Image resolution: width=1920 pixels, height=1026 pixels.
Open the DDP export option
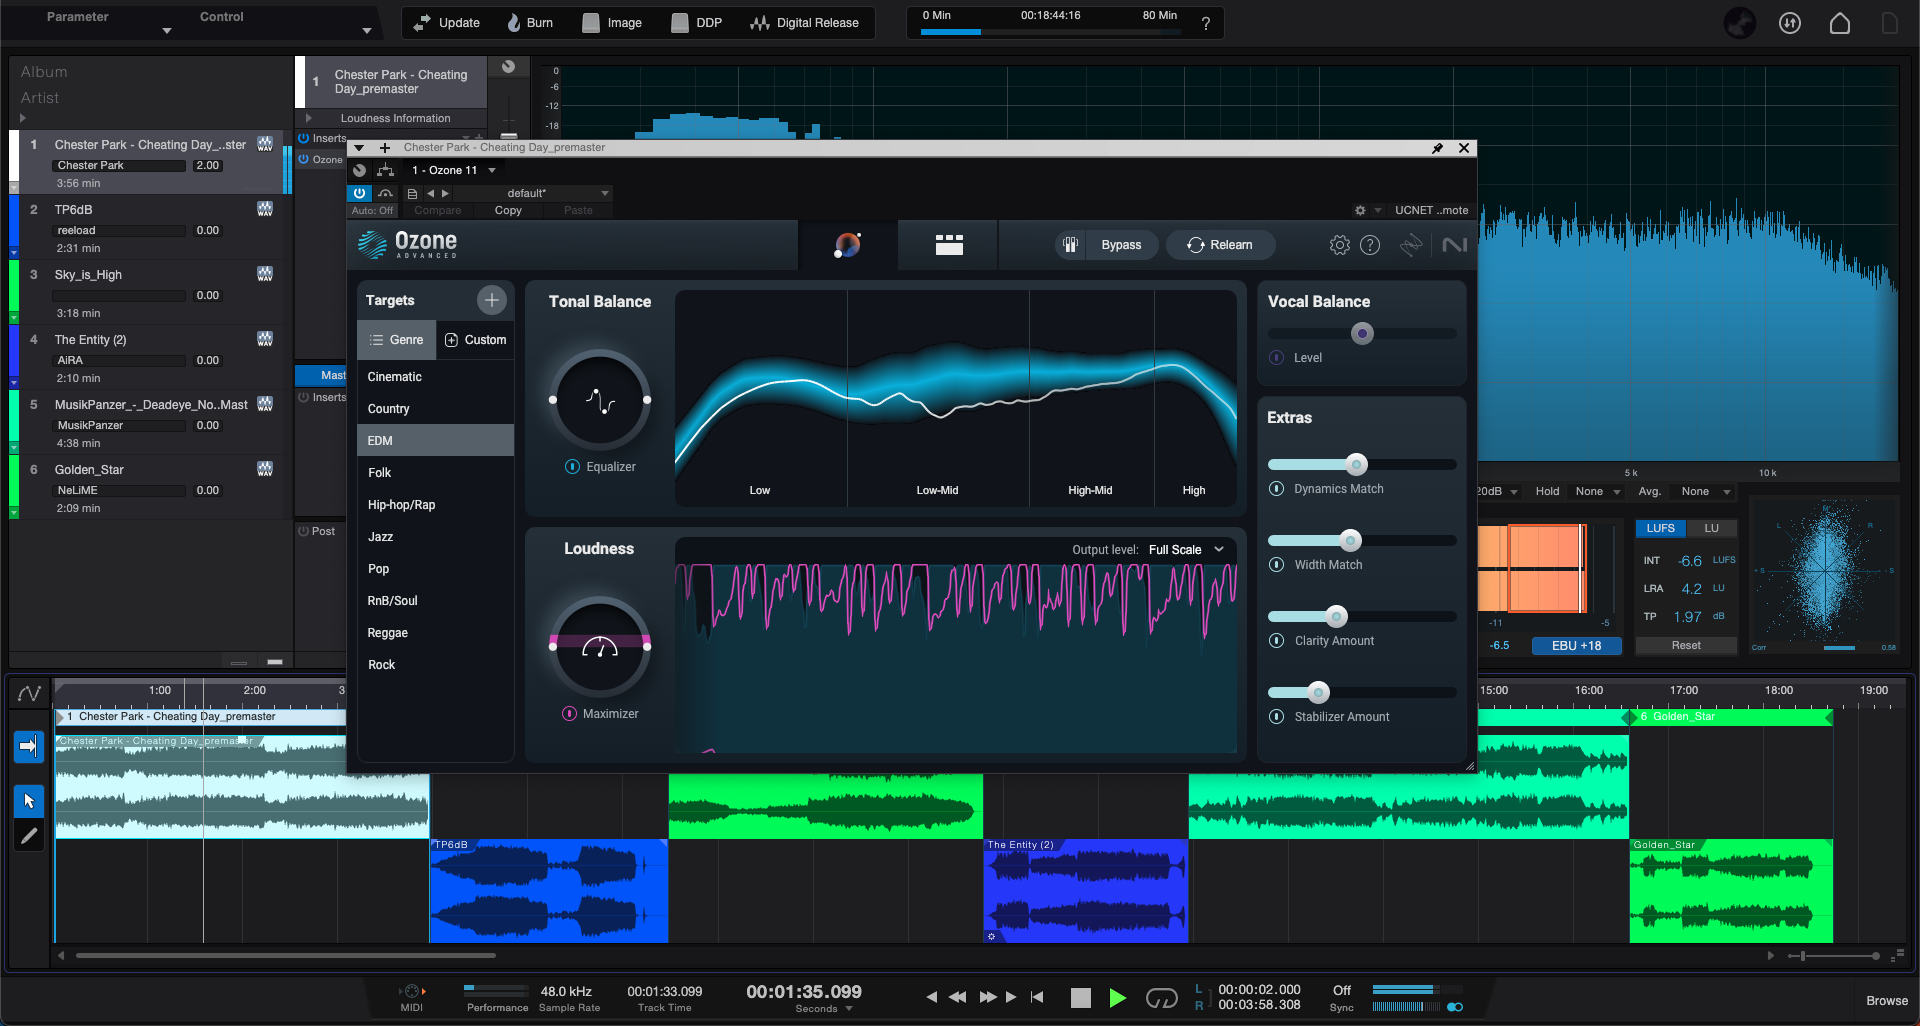pos(697,23)
